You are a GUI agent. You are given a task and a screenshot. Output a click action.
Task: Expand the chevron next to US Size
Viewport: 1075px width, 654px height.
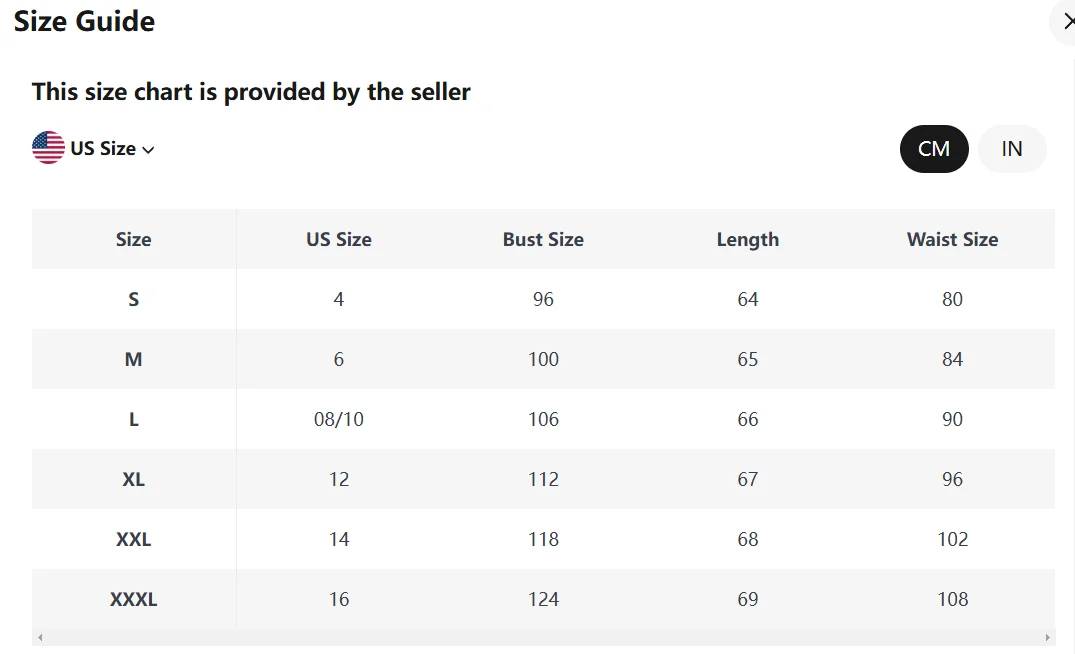pyautogui.click(x=148, y=149)
